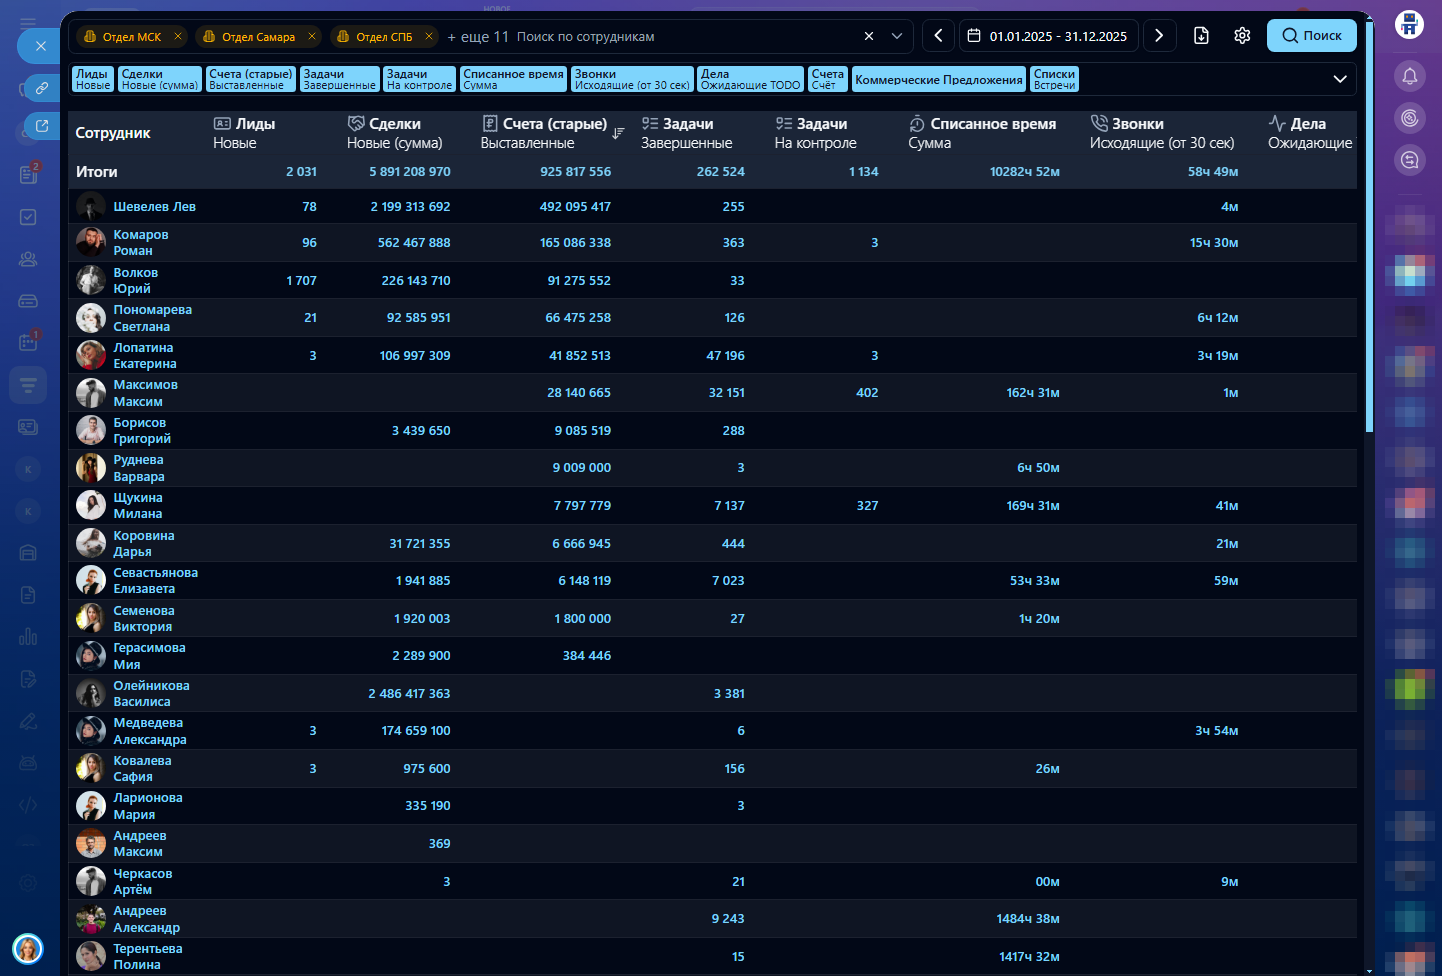Toggle the Списки Встречи metric chip
This screenshot has height=976, width=1442.
[1054, 80]
